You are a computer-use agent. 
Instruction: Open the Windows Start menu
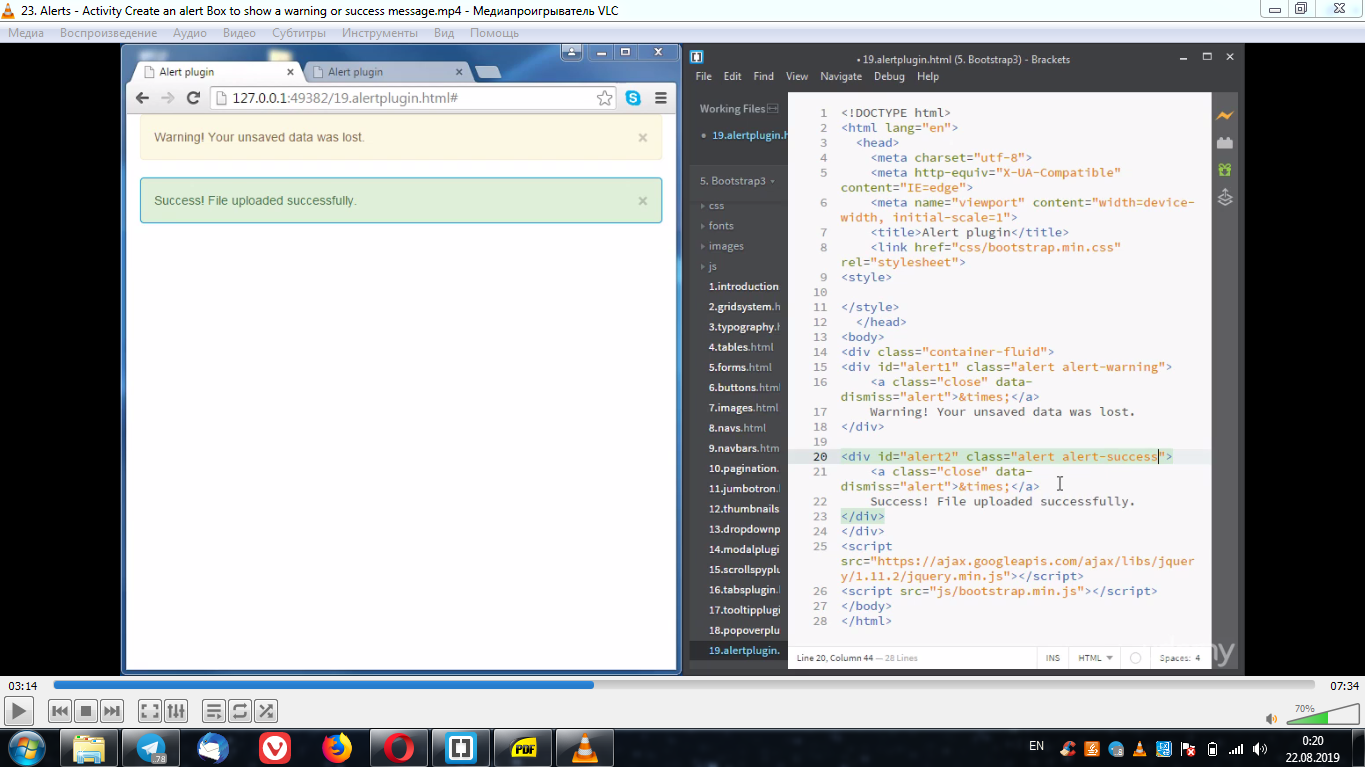pos(25,747)
